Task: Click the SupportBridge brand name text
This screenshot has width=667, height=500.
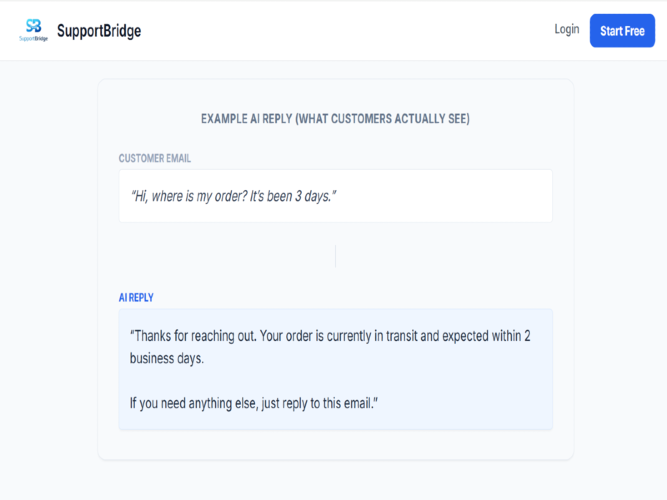Action: 99,31
